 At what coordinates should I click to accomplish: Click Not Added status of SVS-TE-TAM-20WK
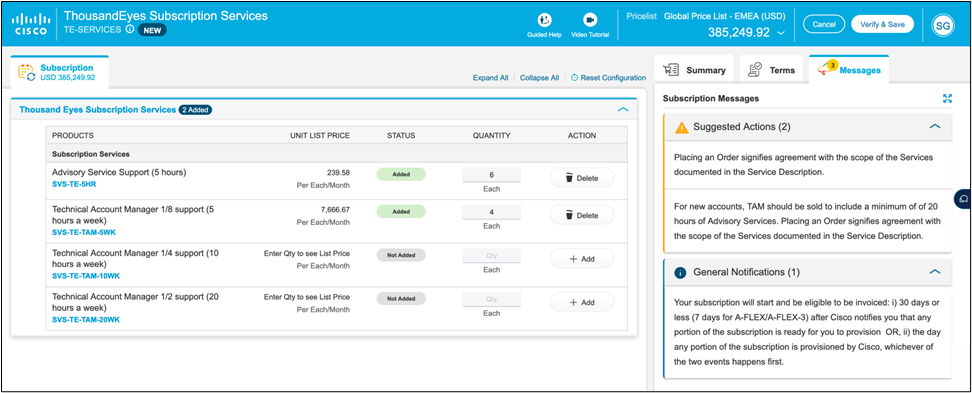point(401,298)
